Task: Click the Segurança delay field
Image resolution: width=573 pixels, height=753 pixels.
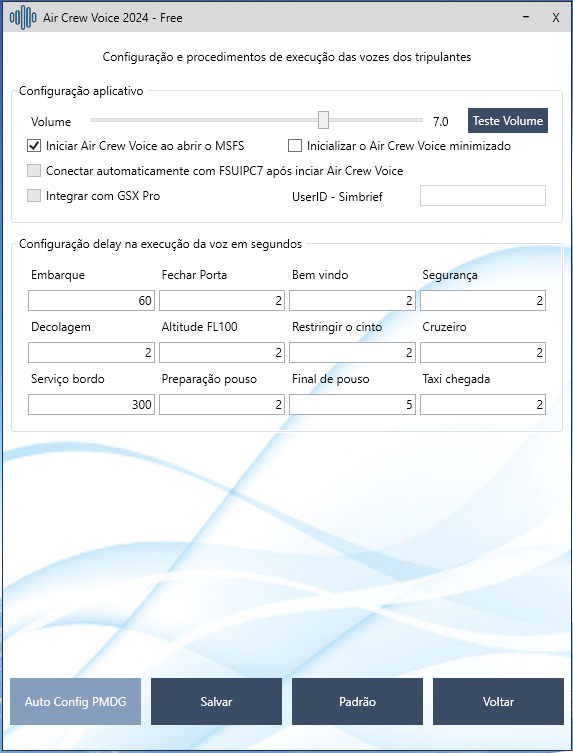Action: coord(483,301)
